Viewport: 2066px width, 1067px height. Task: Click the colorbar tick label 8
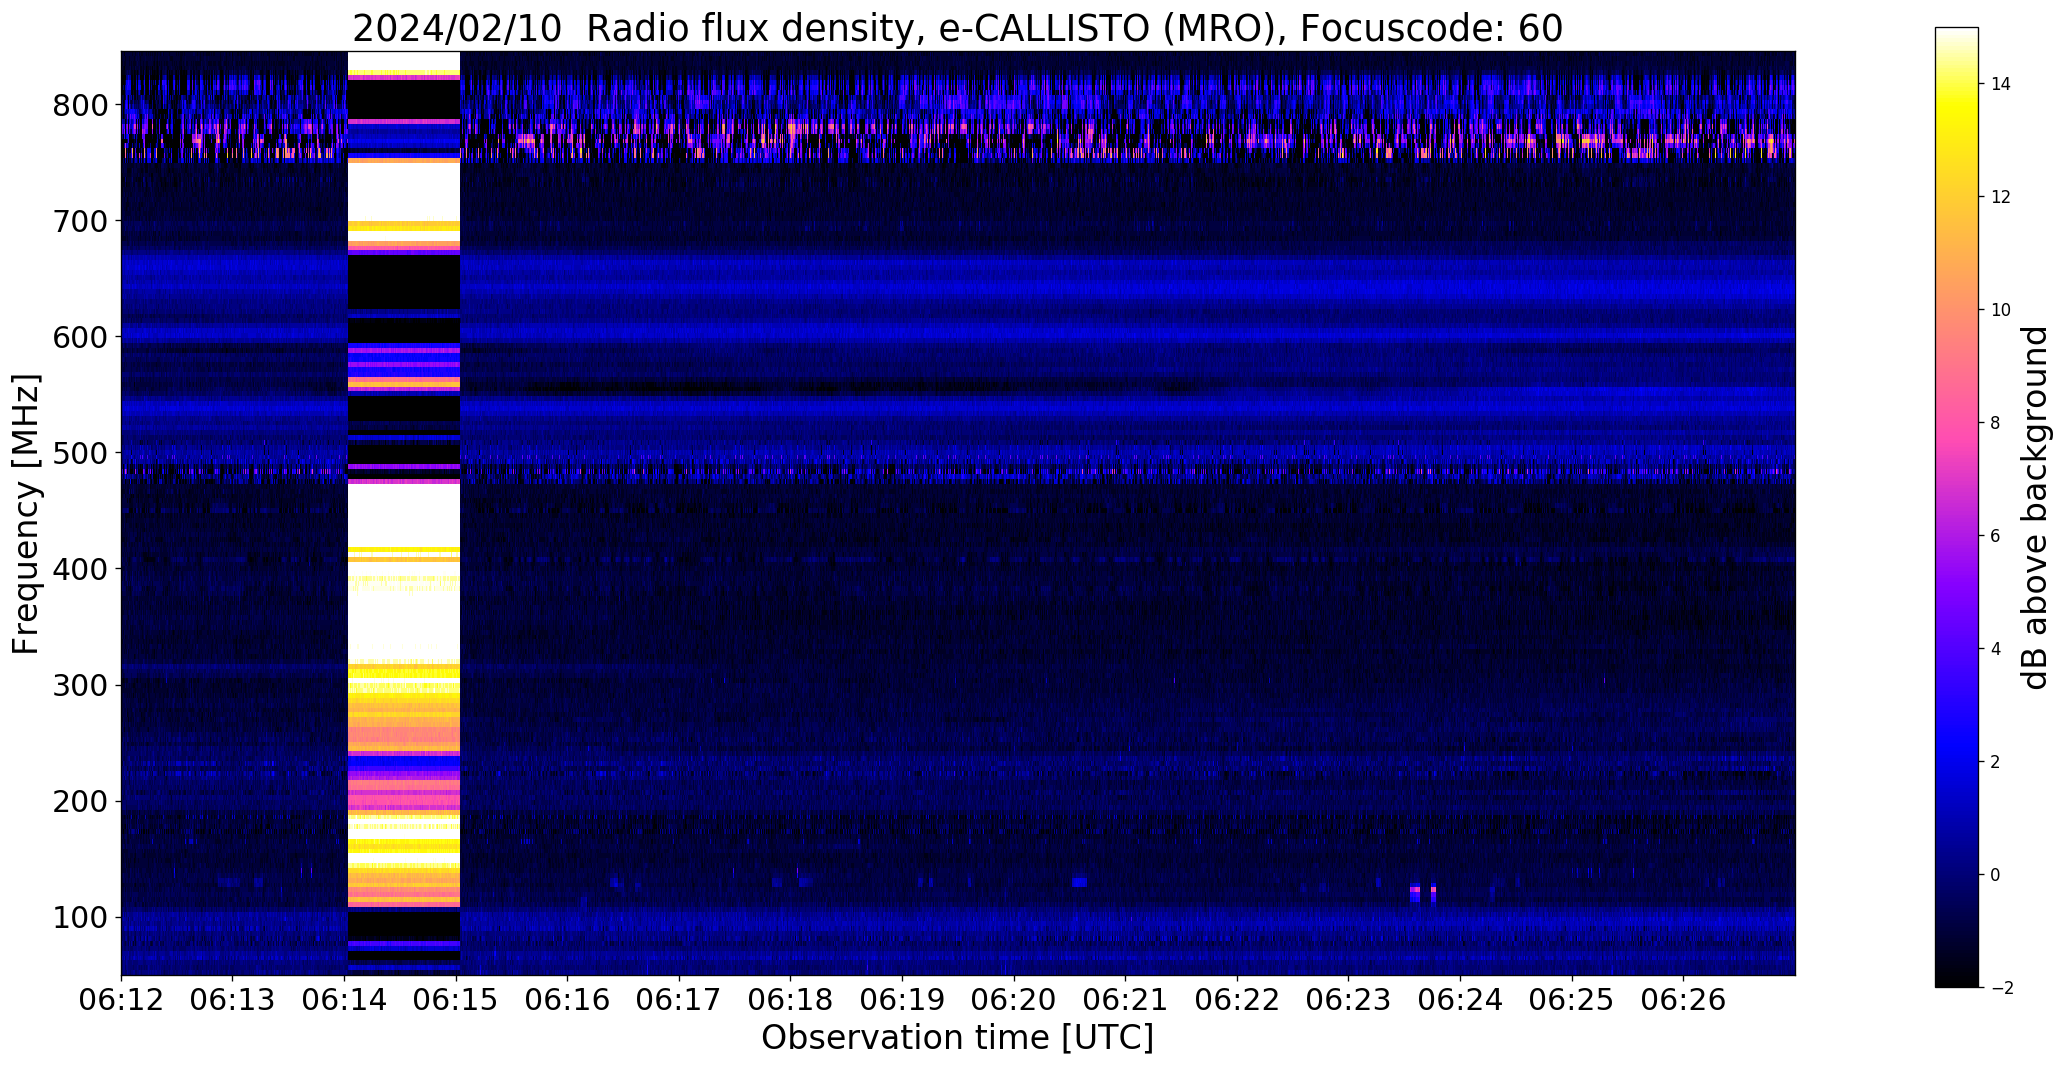pyautogui.click(x=1995, y=423)
